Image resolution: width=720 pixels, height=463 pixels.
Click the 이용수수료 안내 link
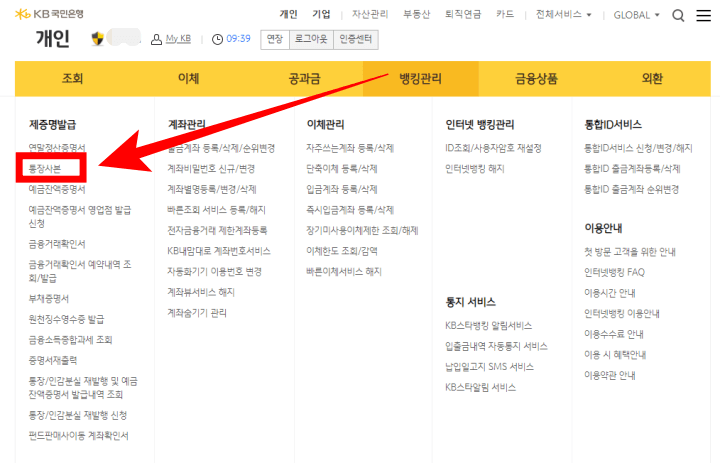614,334
